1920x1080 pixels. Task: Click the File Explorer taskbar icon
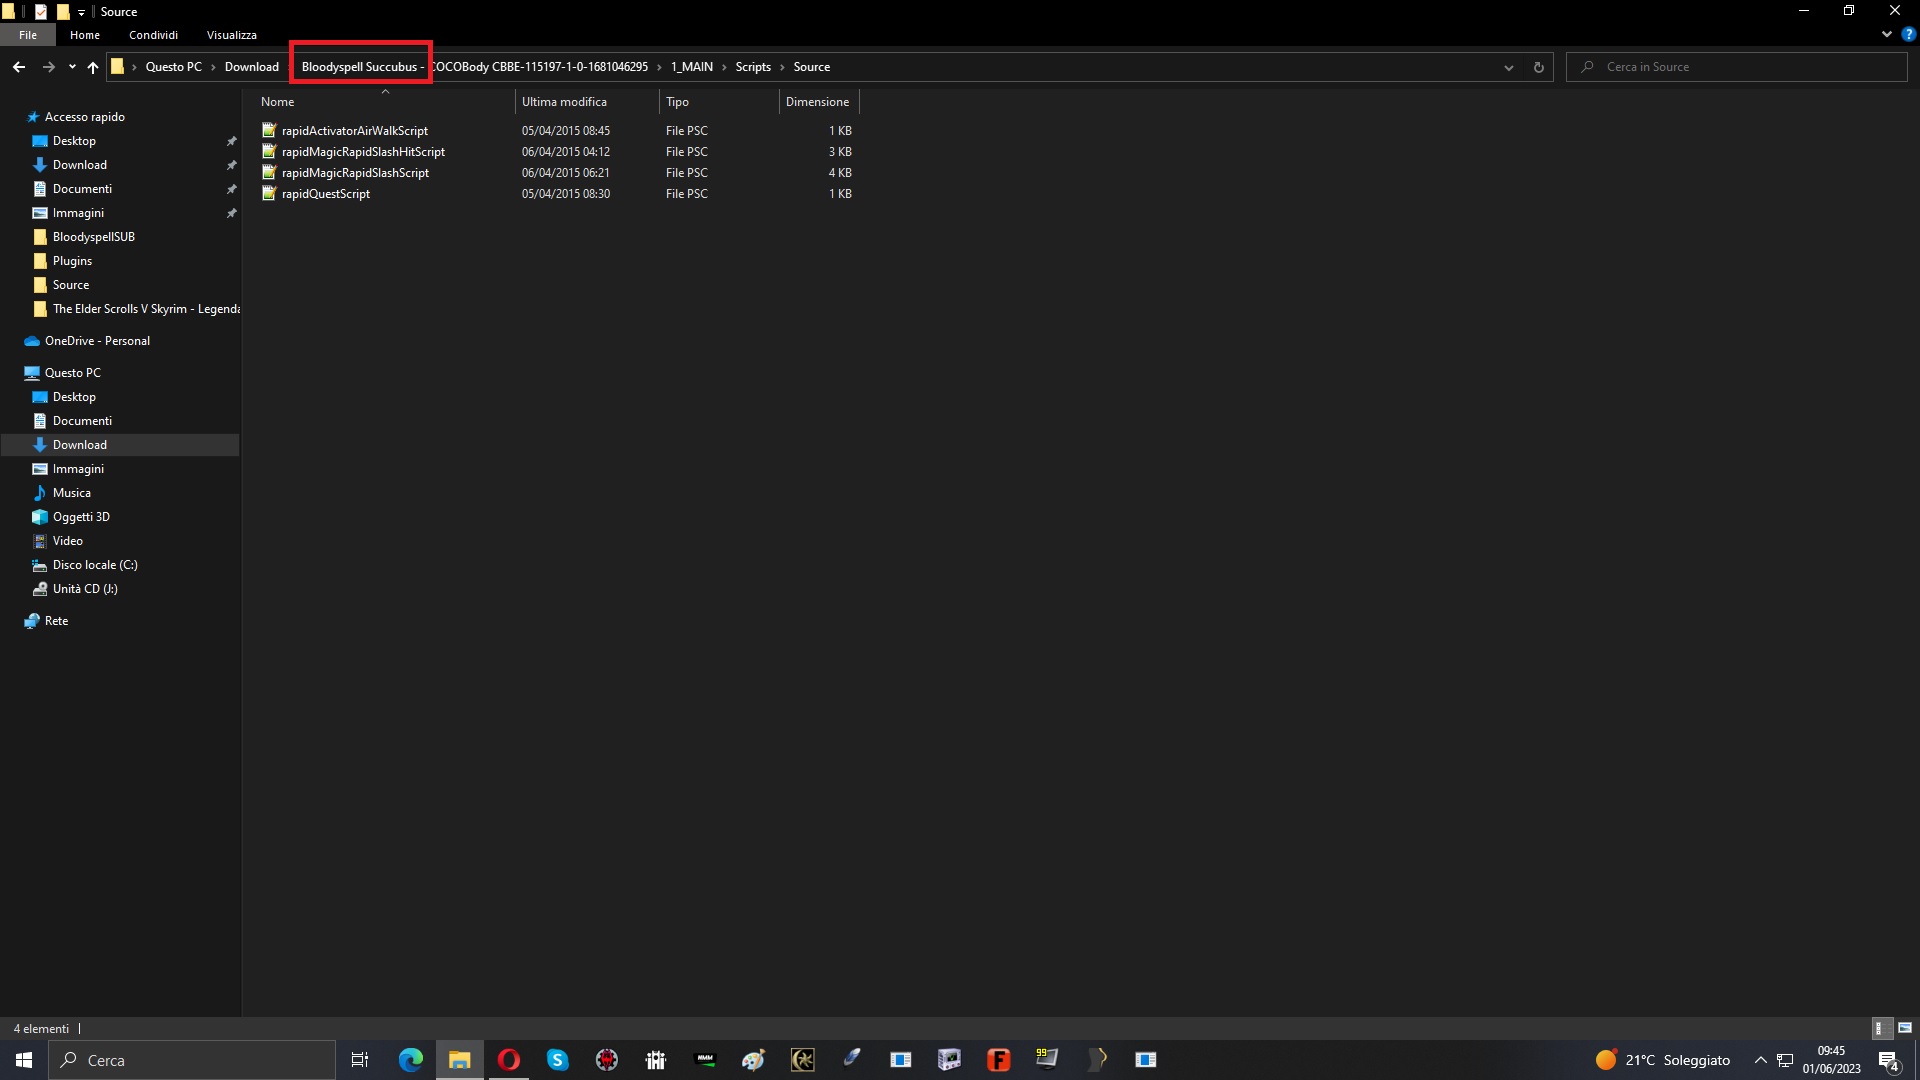[460, 1060]
